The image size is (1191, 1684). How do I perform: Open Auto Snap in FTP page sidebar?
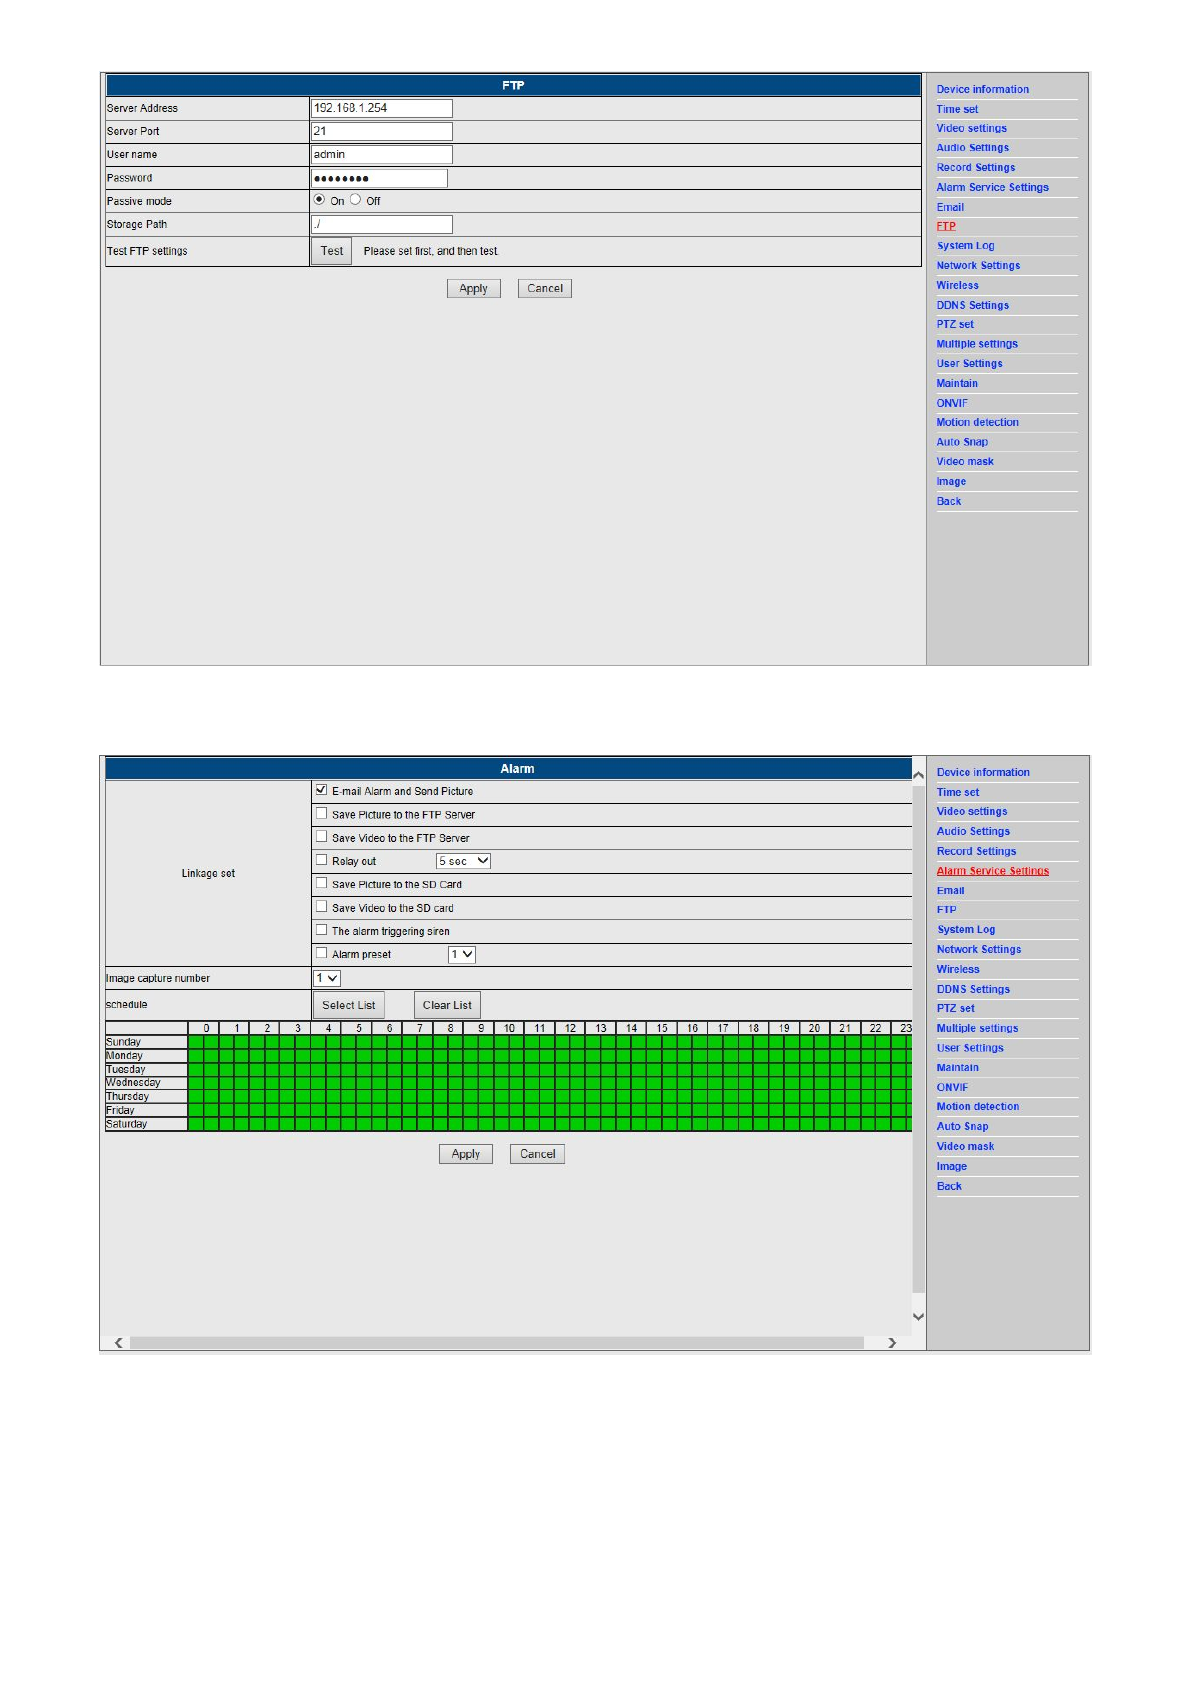pyautogui.click(x=962, y=441)
